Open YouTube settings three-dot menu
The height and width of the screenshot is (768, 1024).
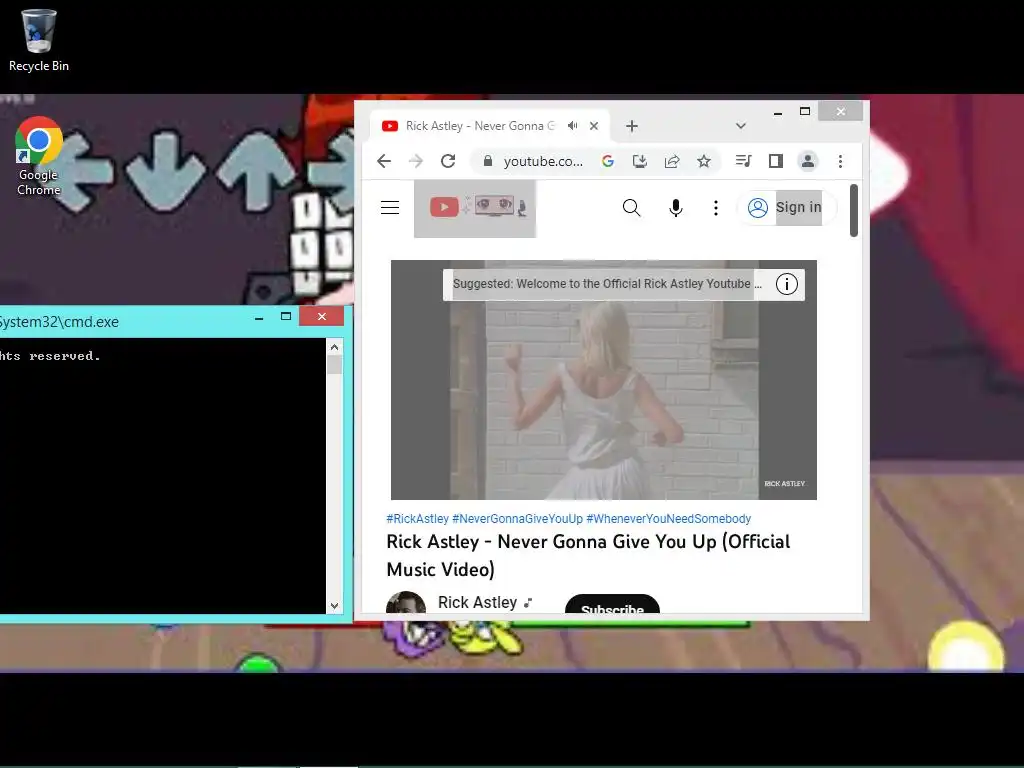pos(716,208)
